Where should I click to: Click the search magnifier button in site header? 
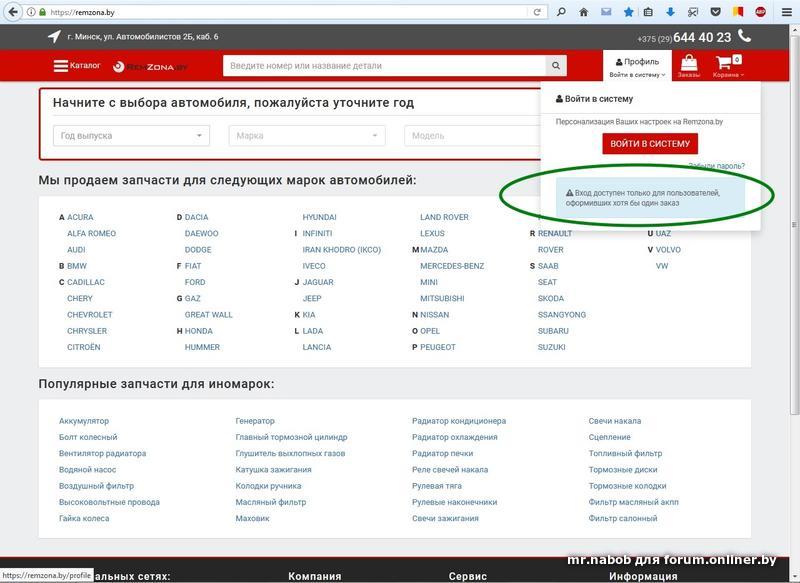point(555,66)
